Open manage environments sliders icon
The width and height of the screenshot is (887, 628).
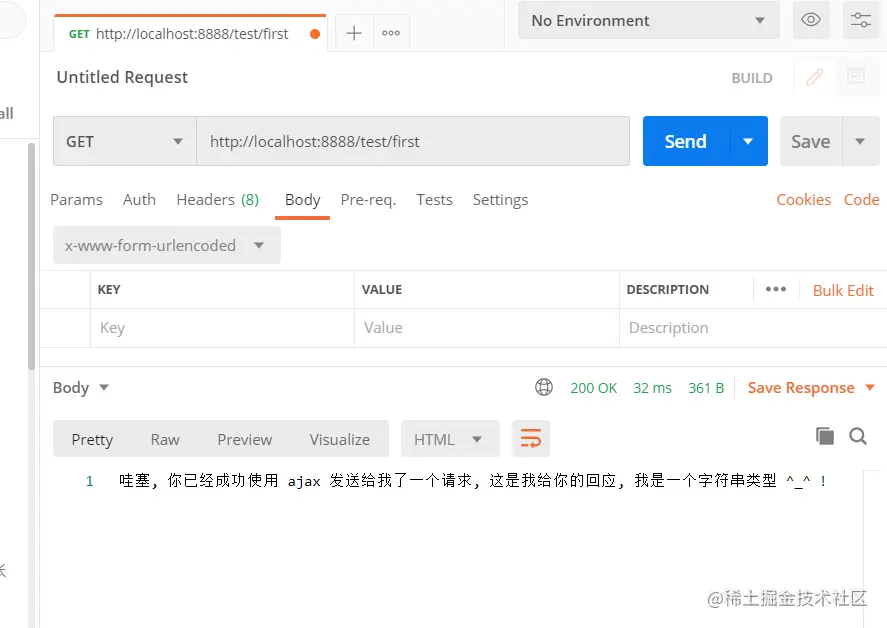pyautogui.click(x=861, y=20)
